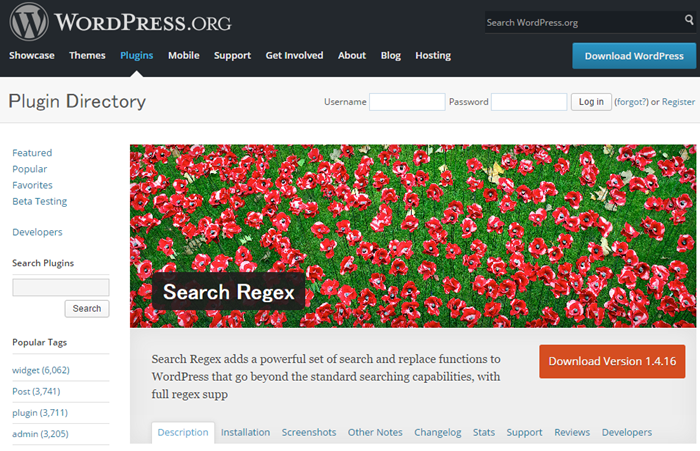Select the Description tab

coord(183,432)
